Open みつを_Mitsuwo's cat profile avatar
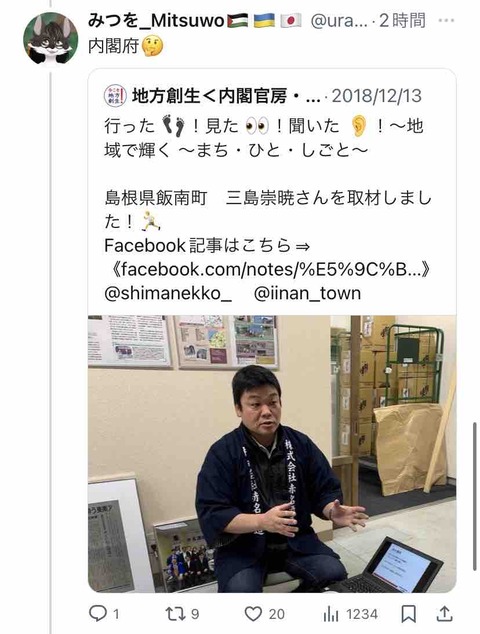The image size is (480, 634). (51, 38)
